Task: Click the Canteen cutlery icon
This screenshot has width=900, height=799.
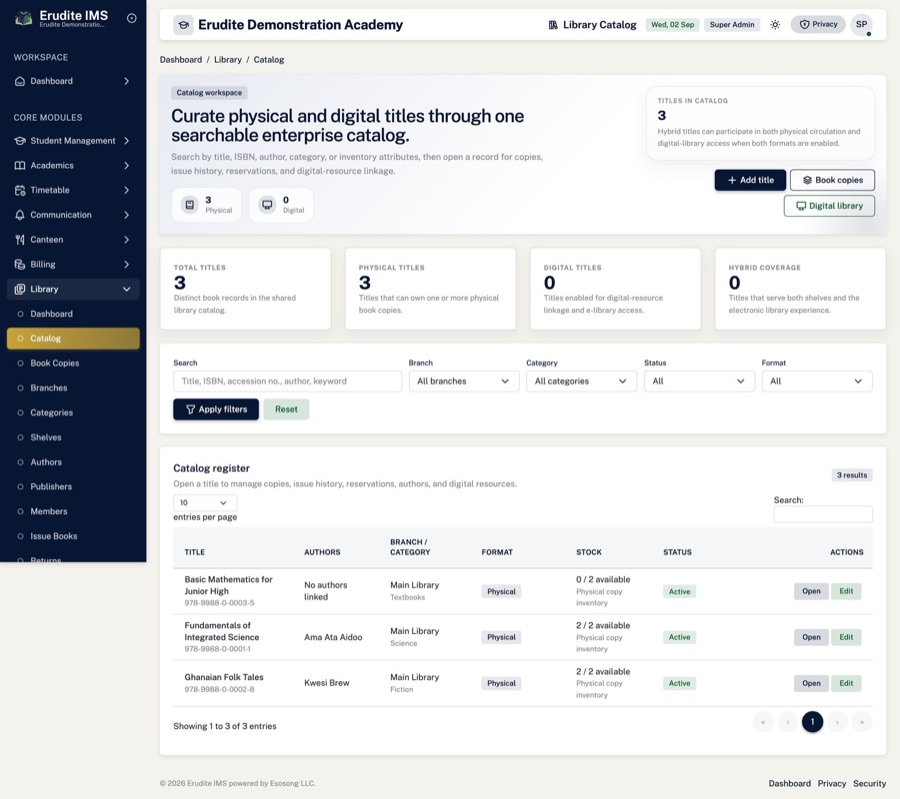Action: point(20,239)
